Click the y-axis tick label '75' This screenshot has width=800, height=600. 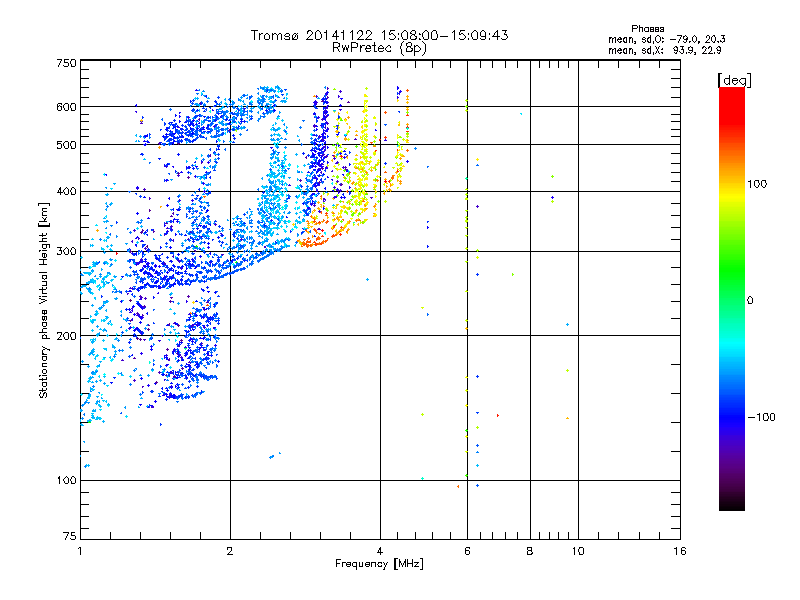(x=70, y=536)
